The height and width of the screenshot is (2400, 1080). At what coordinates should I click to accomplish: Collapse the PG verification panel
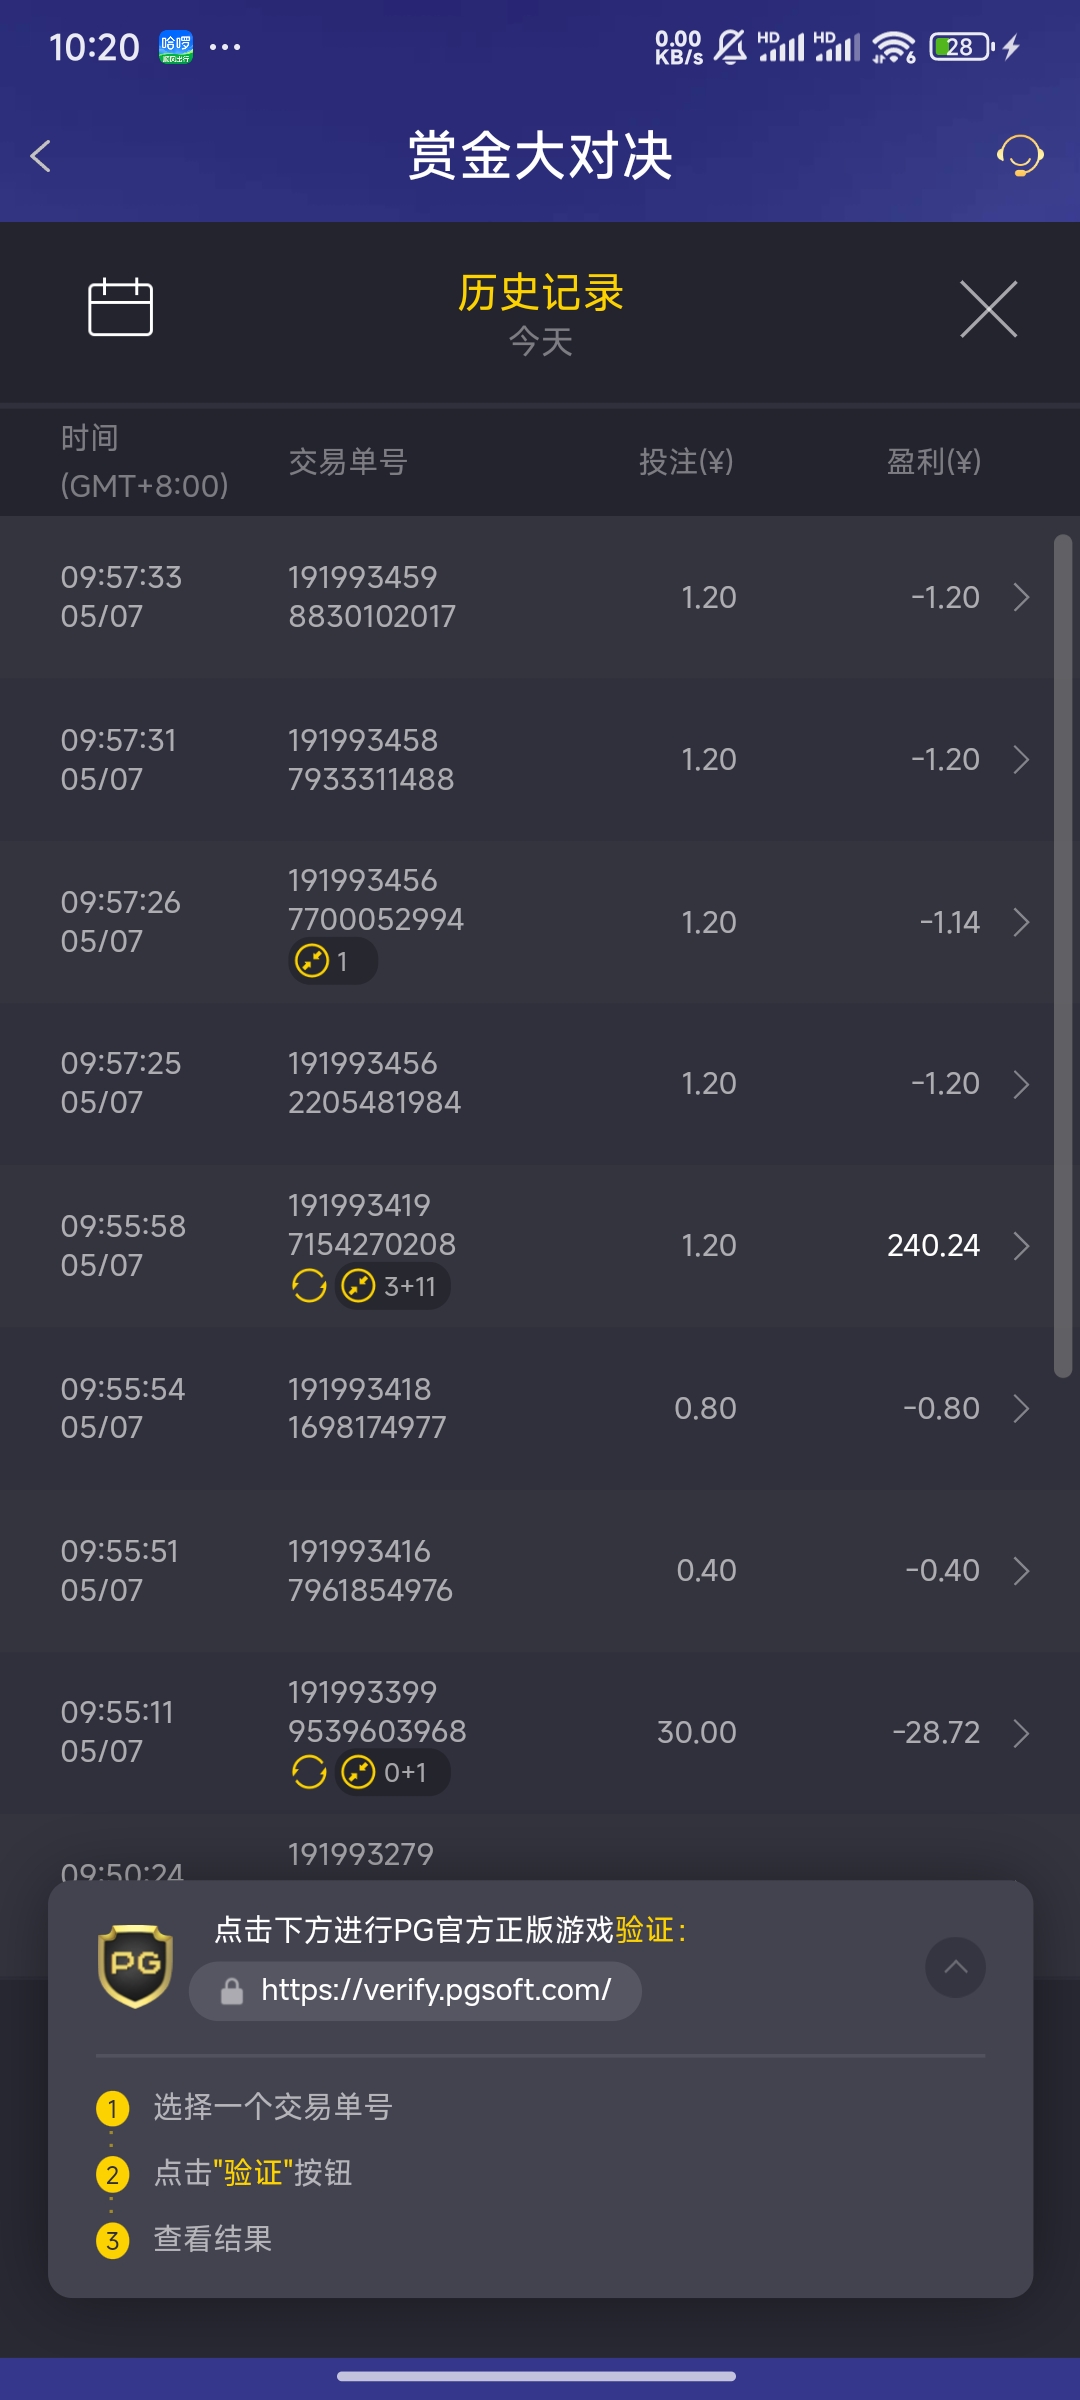coord(955,1967)
